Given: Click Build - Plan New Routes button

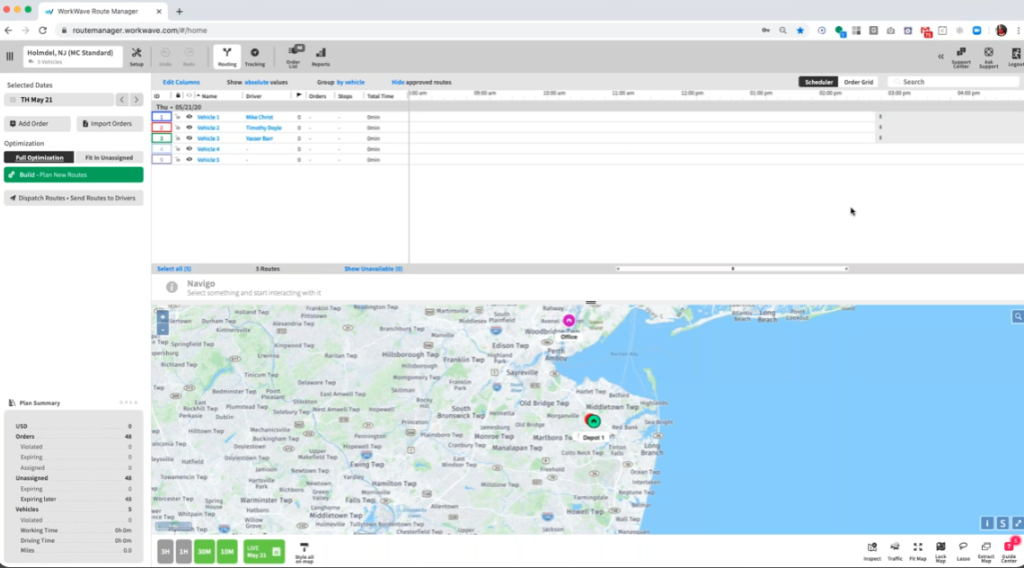Looking at the screenshot, I should click(74, 175).
